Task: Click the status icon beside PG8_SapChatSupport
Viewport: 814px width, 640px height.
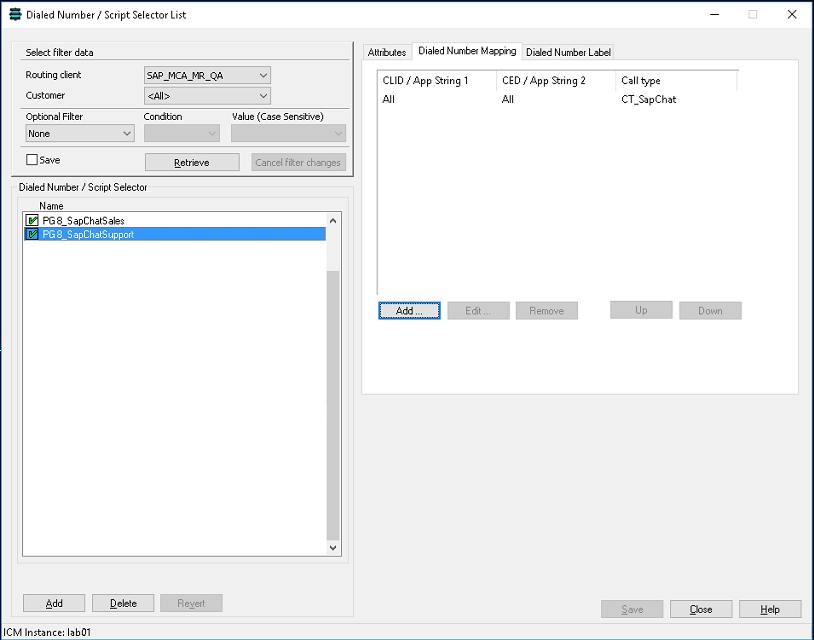Action: pyautogui.click(x=32, y=235)
